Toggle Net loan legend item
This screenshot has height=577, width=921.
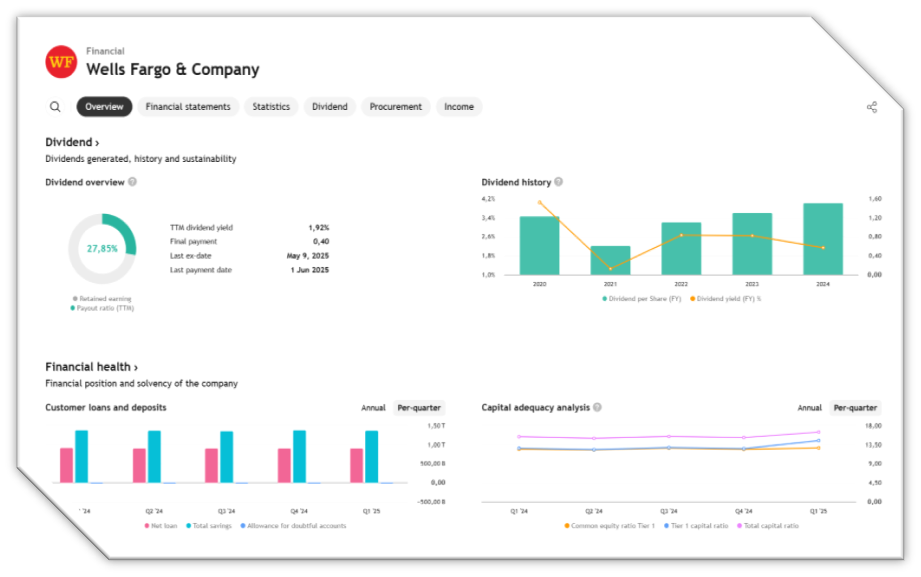[x=161, y=526]
